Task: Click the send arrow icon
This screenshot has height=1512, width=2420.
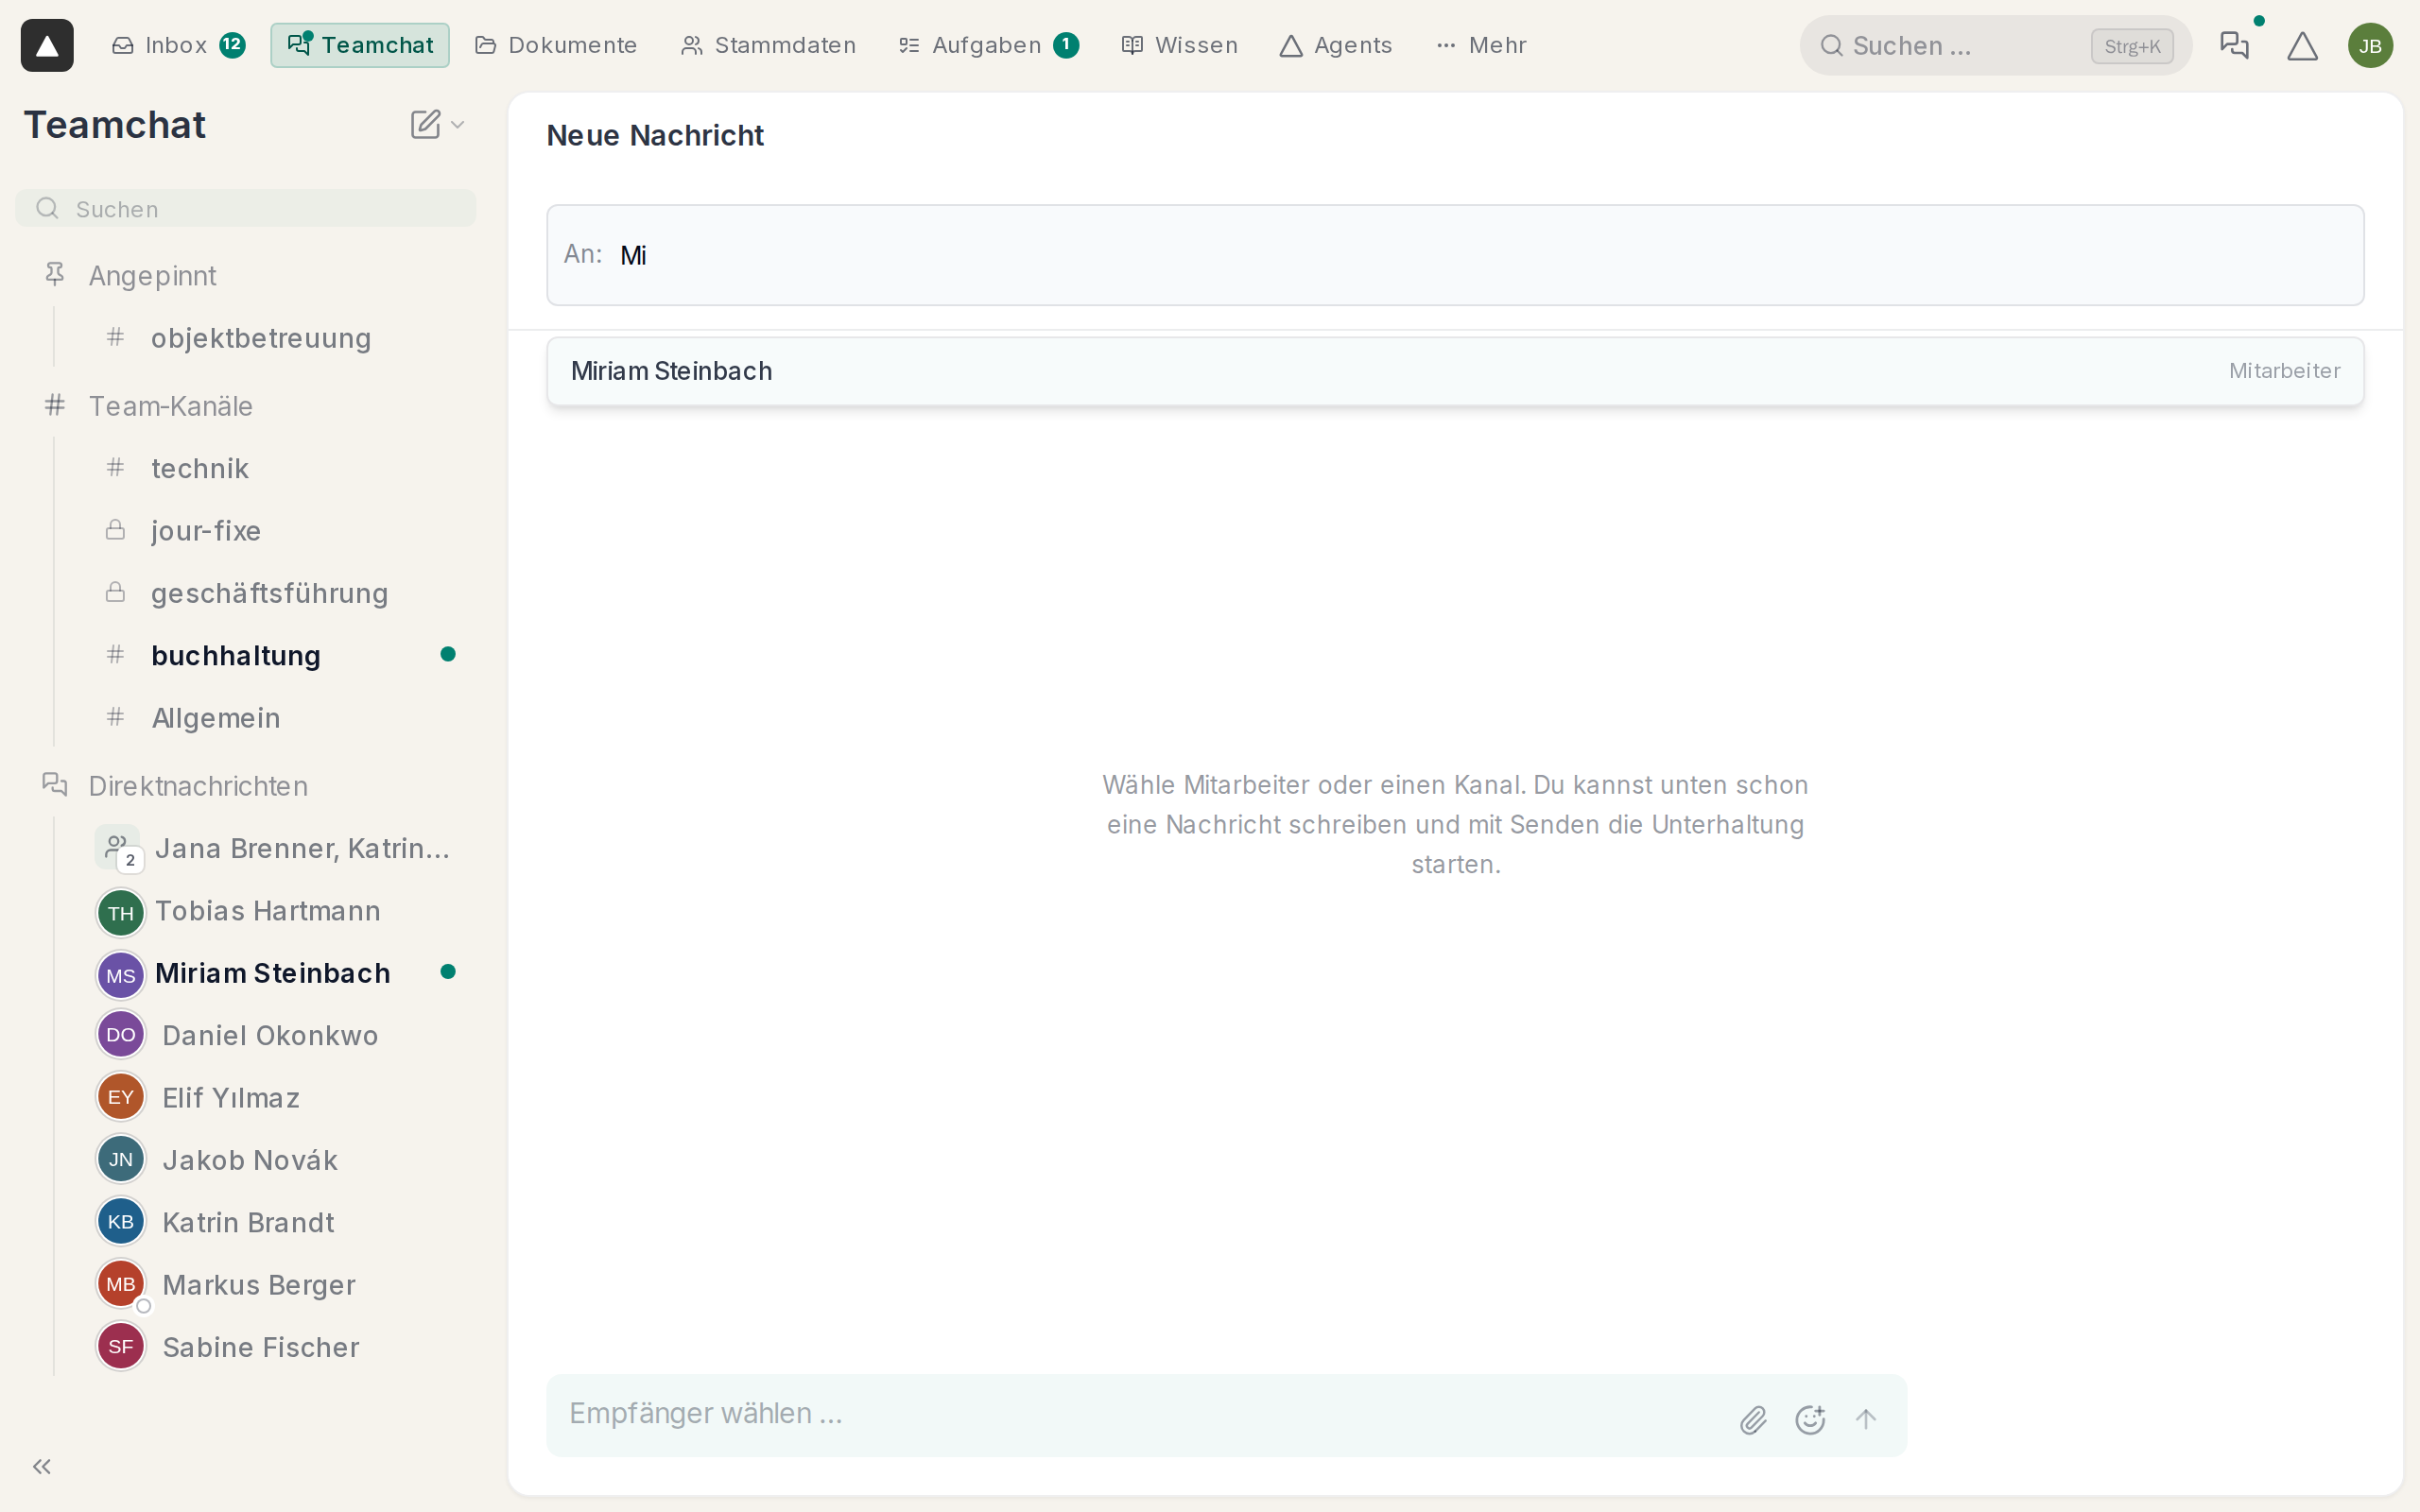Action: pos(1866,1419)
